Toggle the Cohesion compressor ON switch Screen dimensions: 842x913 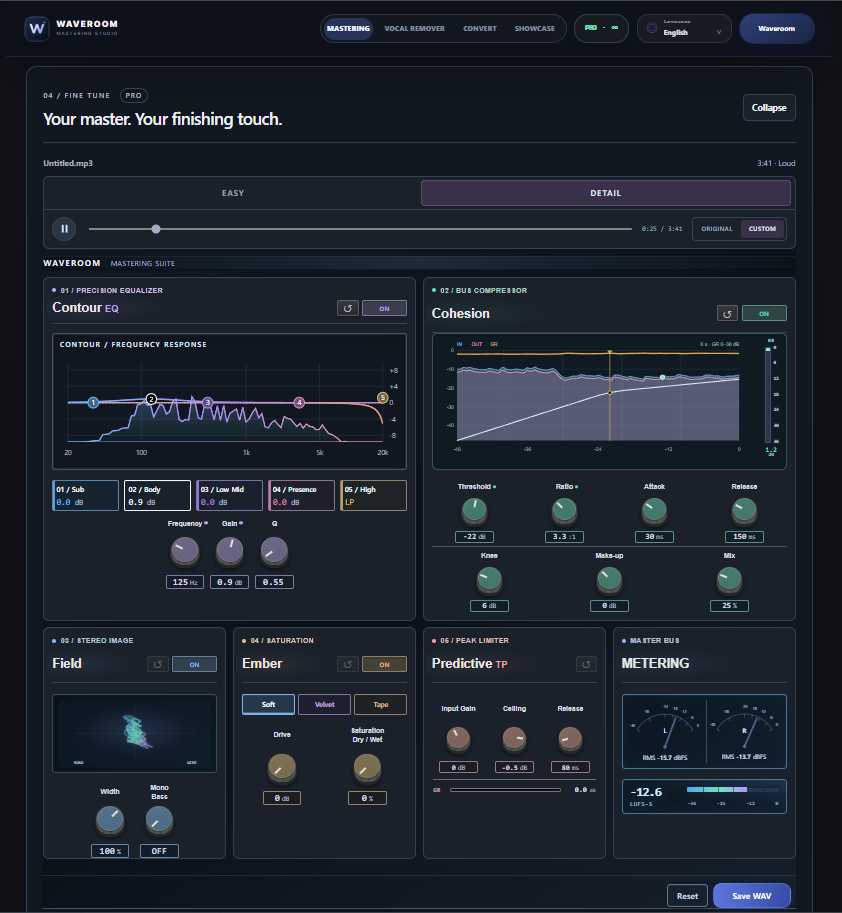764,313
